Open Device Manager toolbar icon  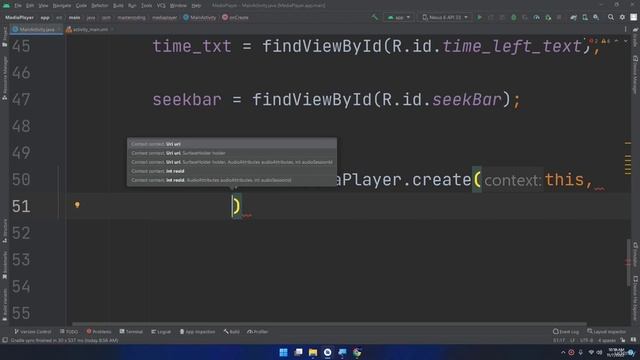click(x=585, y=18)
